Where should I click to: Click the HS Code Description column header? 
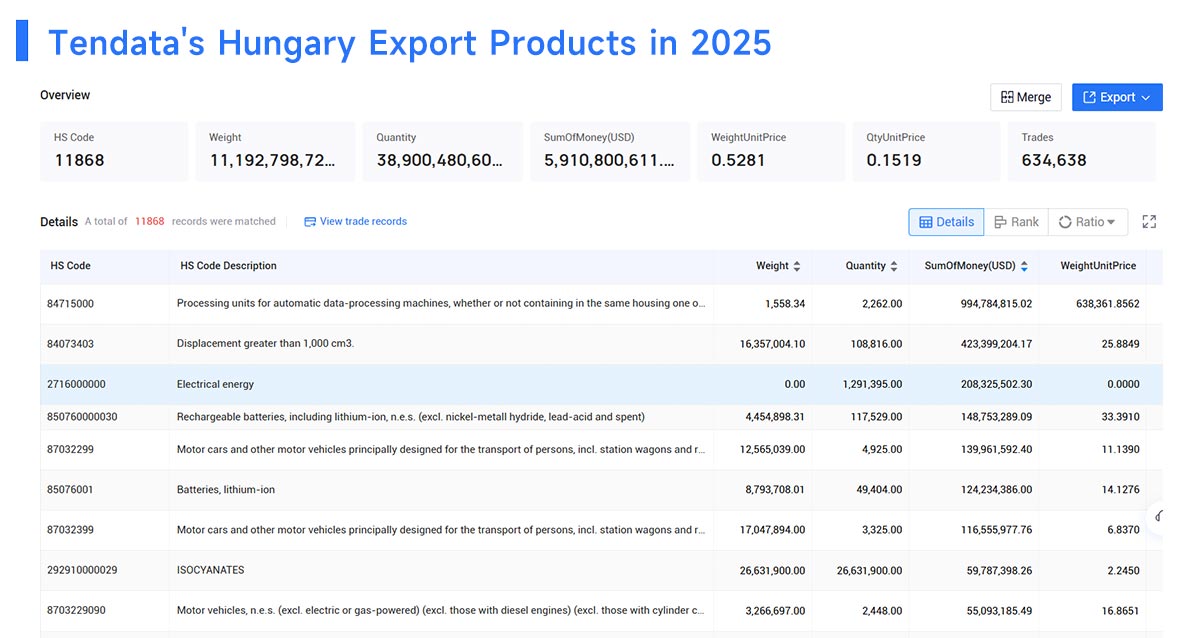[x=228, y=266]
